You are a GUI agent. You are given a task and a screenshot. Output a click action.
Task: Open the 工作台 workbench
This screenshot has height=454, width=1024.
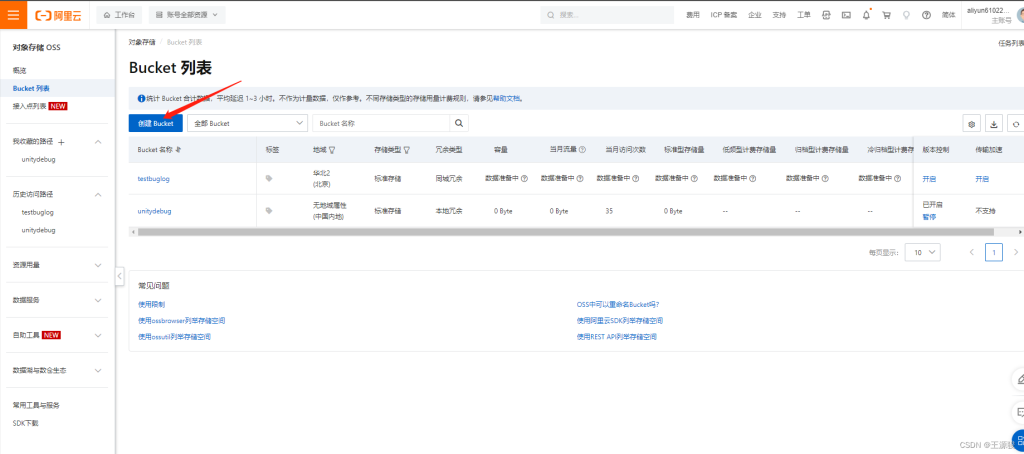coord(119,14)
